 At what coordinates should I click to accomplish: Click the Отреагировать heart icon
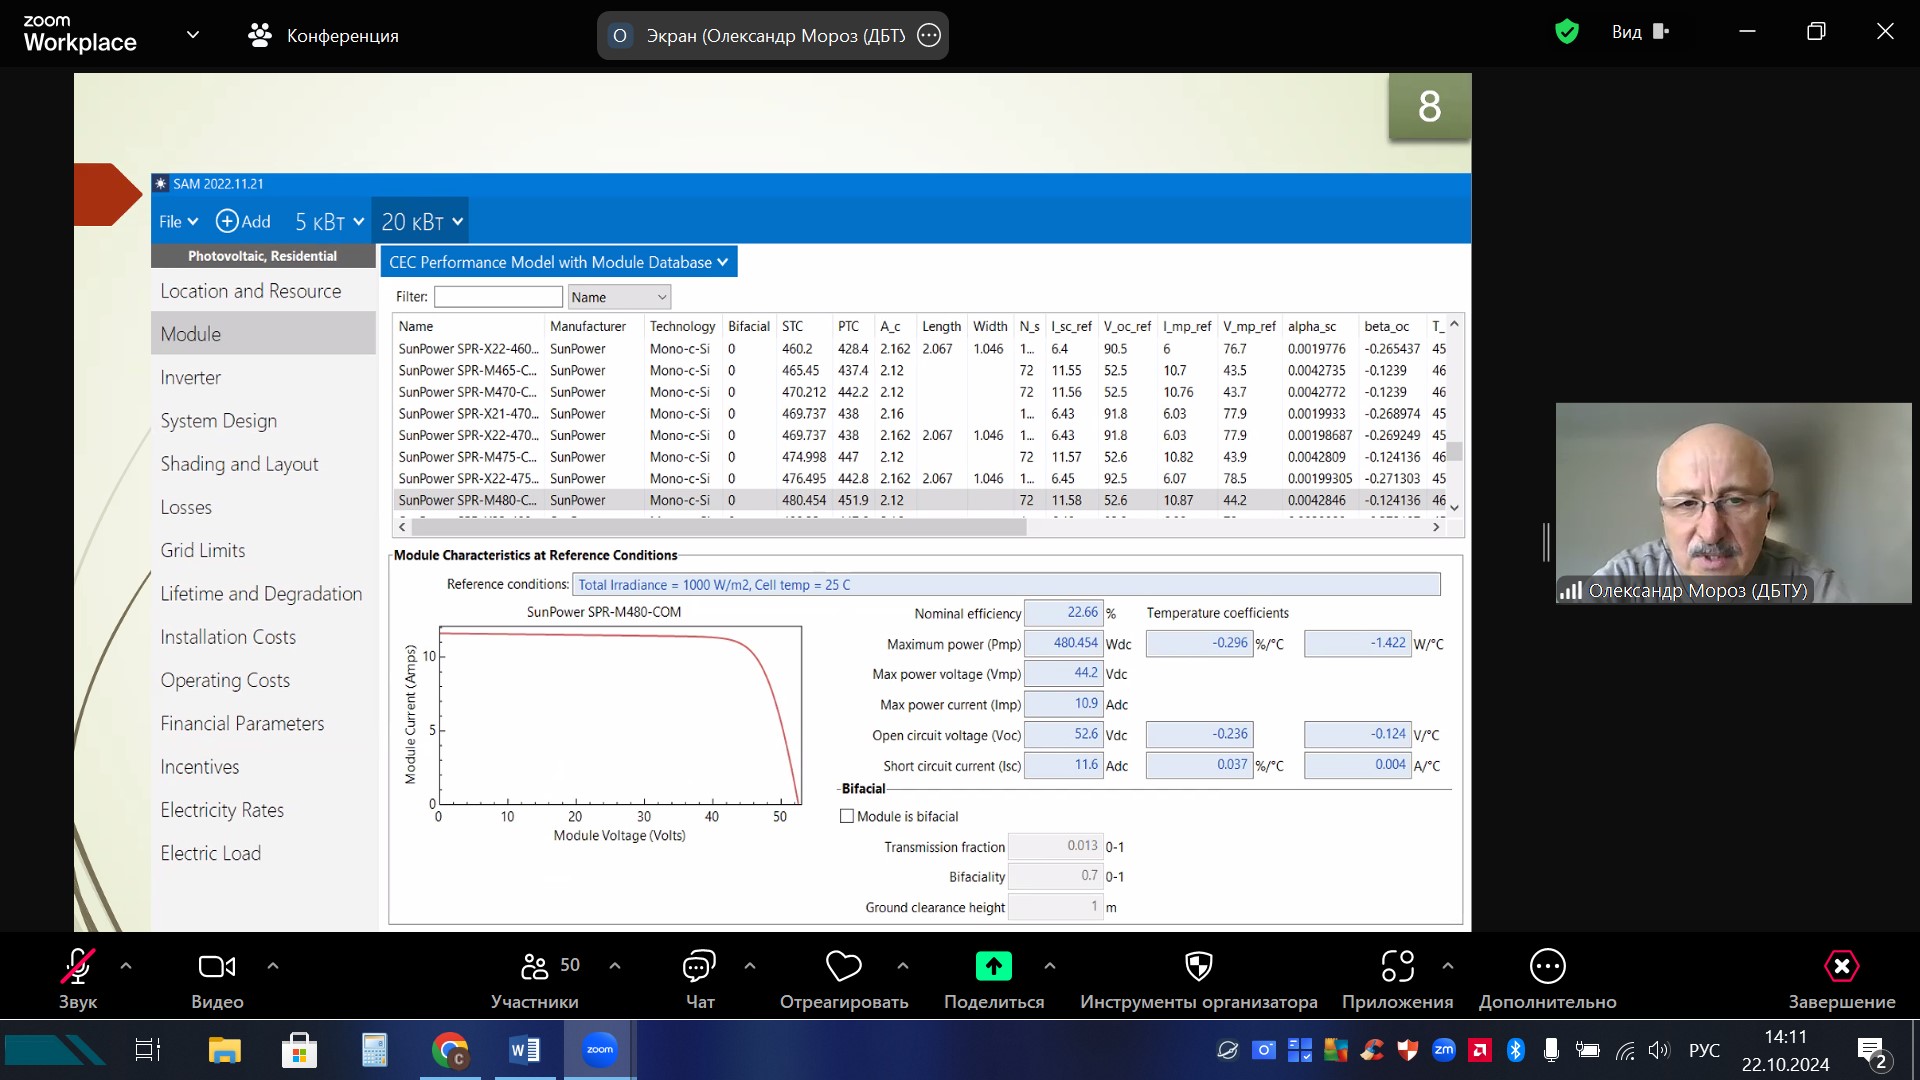843,966
